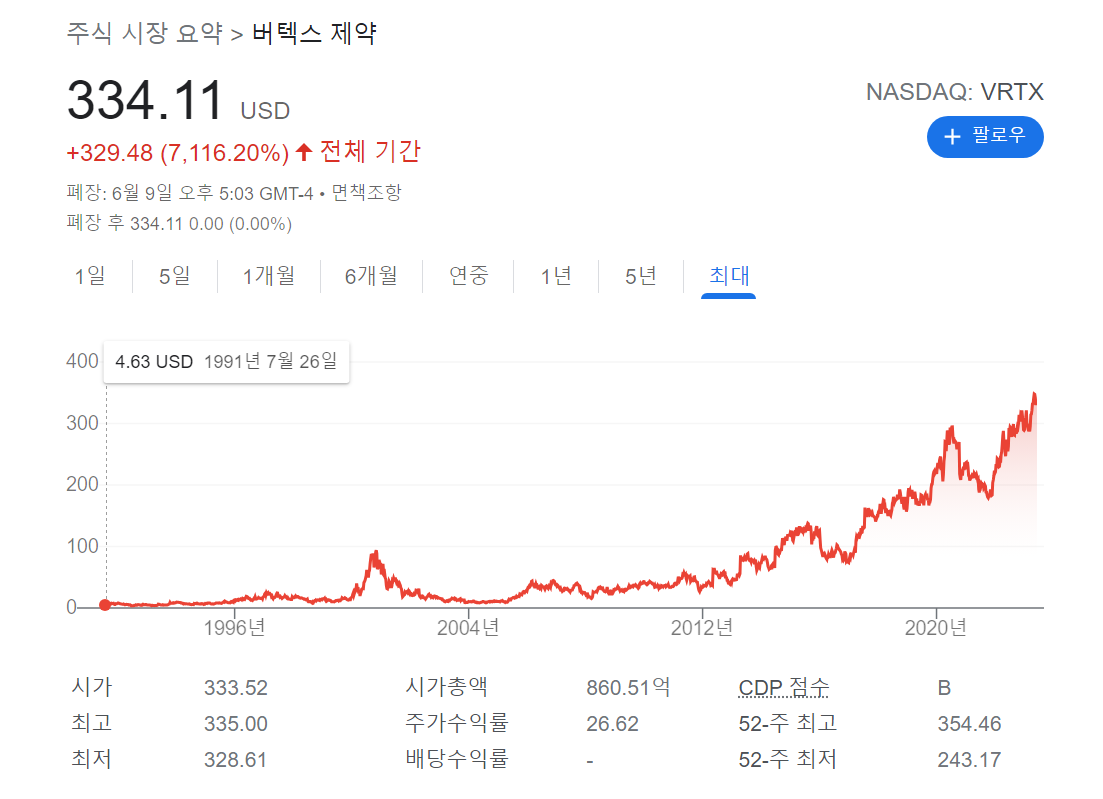Click the 1996년 axis label
The height and width of the screenshot is (799, 1103).
coord(234,627)
